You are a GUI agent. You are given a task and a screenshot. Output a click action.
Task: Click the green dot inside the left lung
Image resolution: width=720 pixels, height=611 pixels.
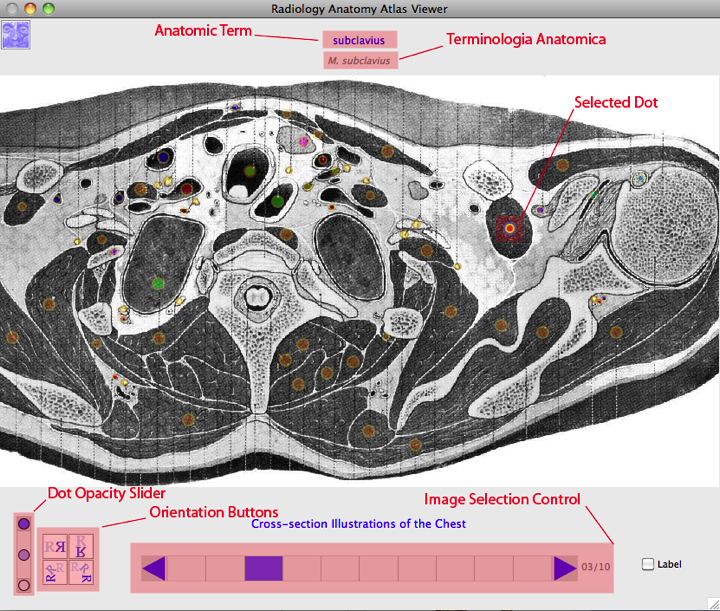157,284
